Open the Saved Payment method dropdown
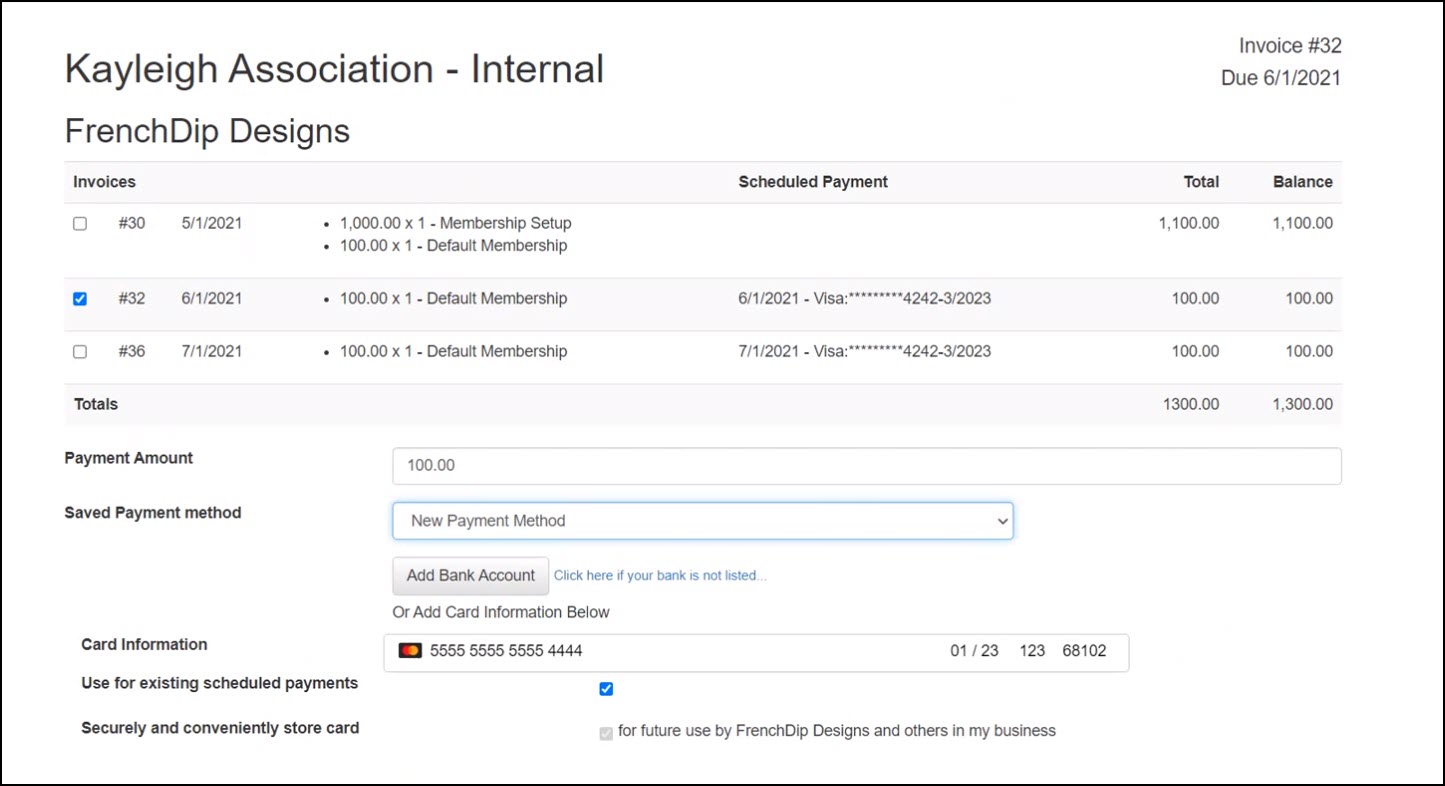1445x786 pixels. coord(702,521)
